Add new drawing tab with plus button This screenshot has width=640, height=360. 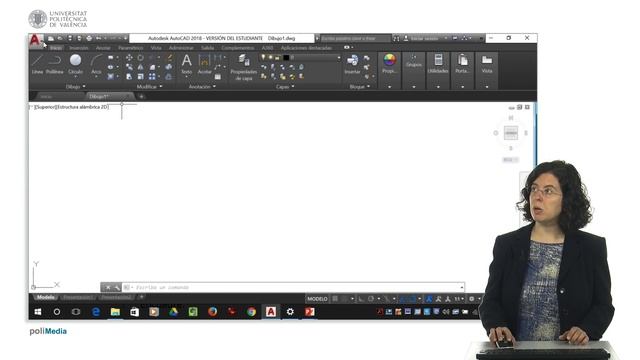click(x=141, y=97)
